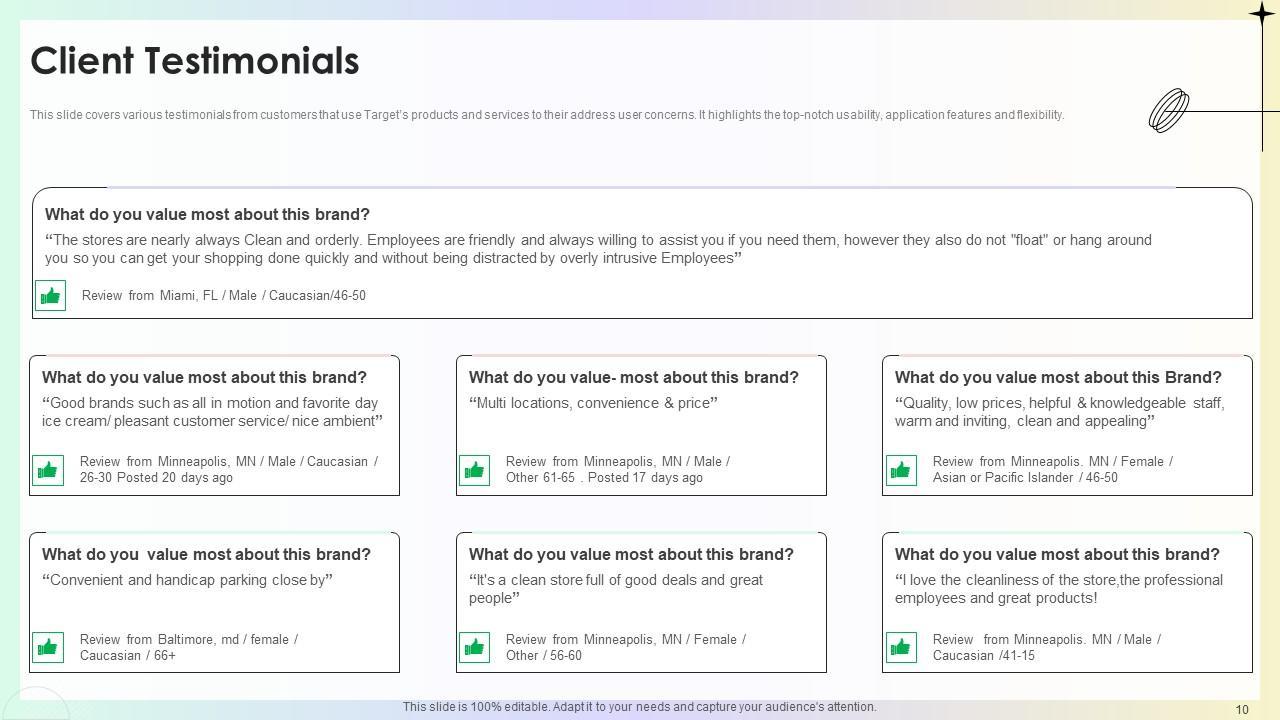The image size is (1280, 720).
Task: Select the 'Convenient and handicap parking' quote
Action: point(187,580)
